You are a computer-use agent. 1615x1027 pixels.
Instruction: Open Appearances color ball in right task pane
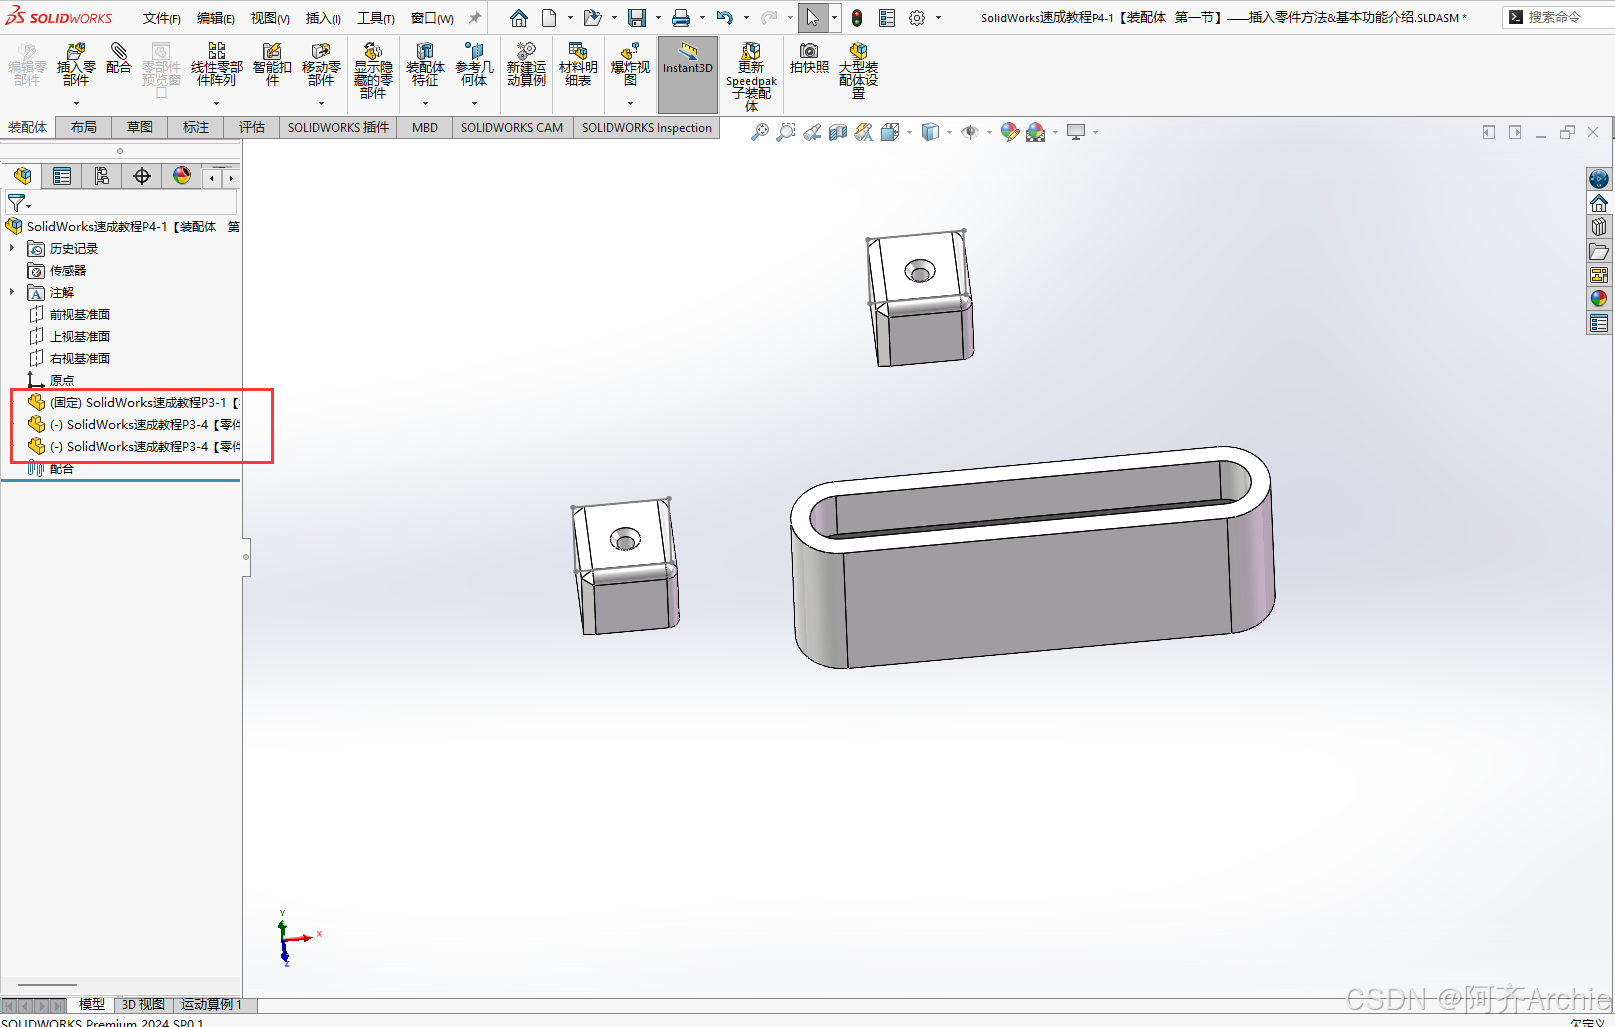pos(1599,298)
